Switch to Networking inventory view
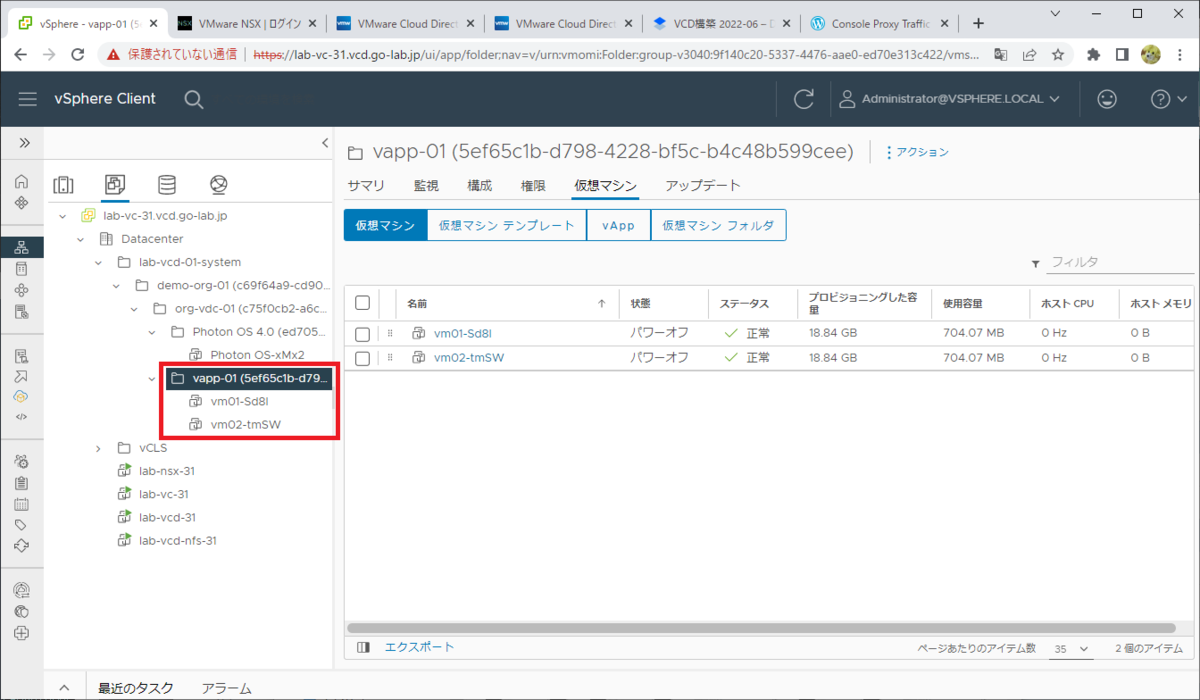Viewport: 1200px width, 700px height. click(x=219, y=185)
